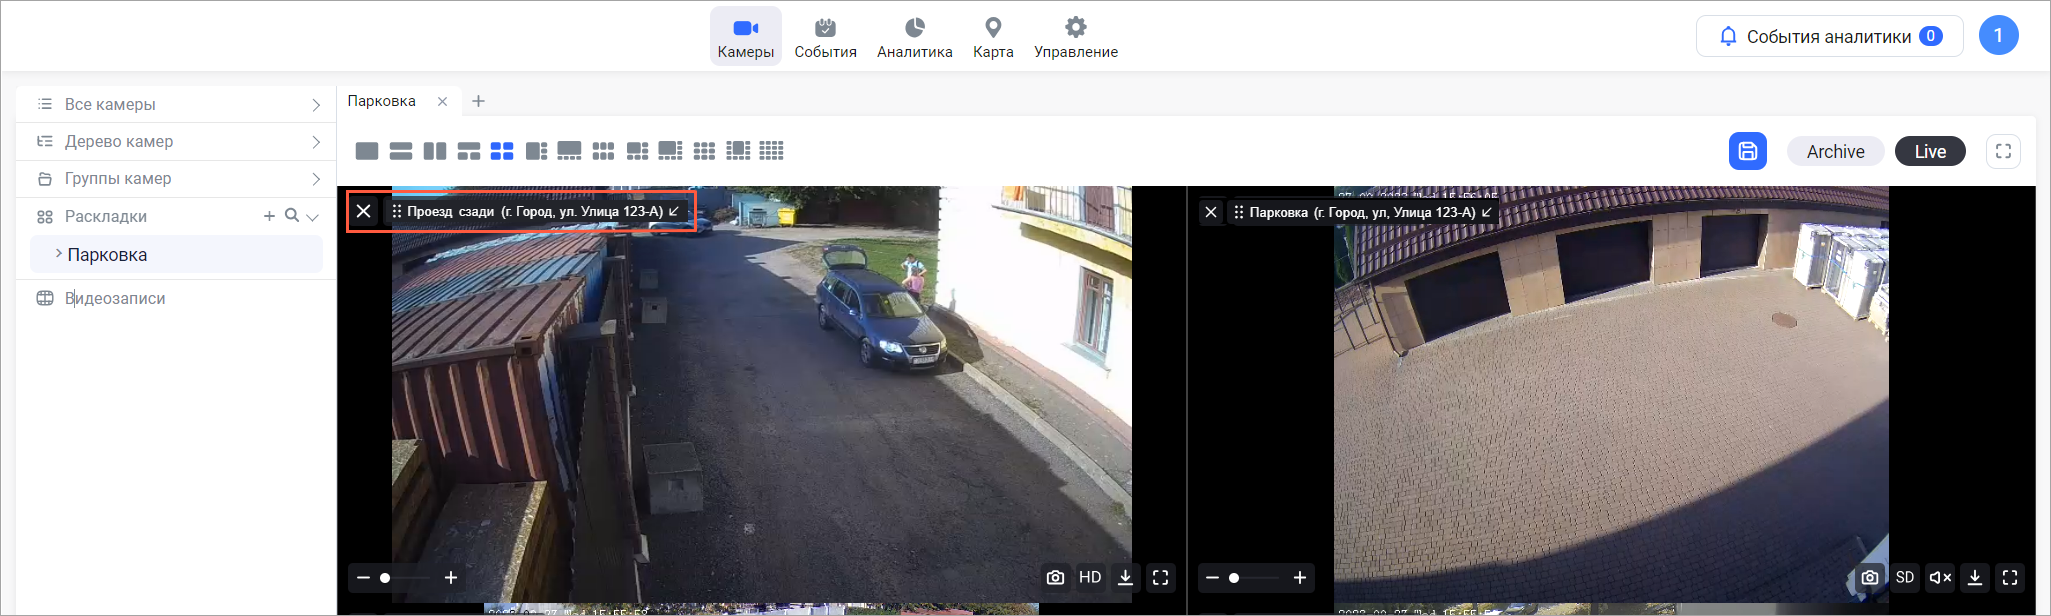This screenshot has width=2051, height=616.
Task: Collapse the Раскладки list
Action: click(x=313, y=216)
